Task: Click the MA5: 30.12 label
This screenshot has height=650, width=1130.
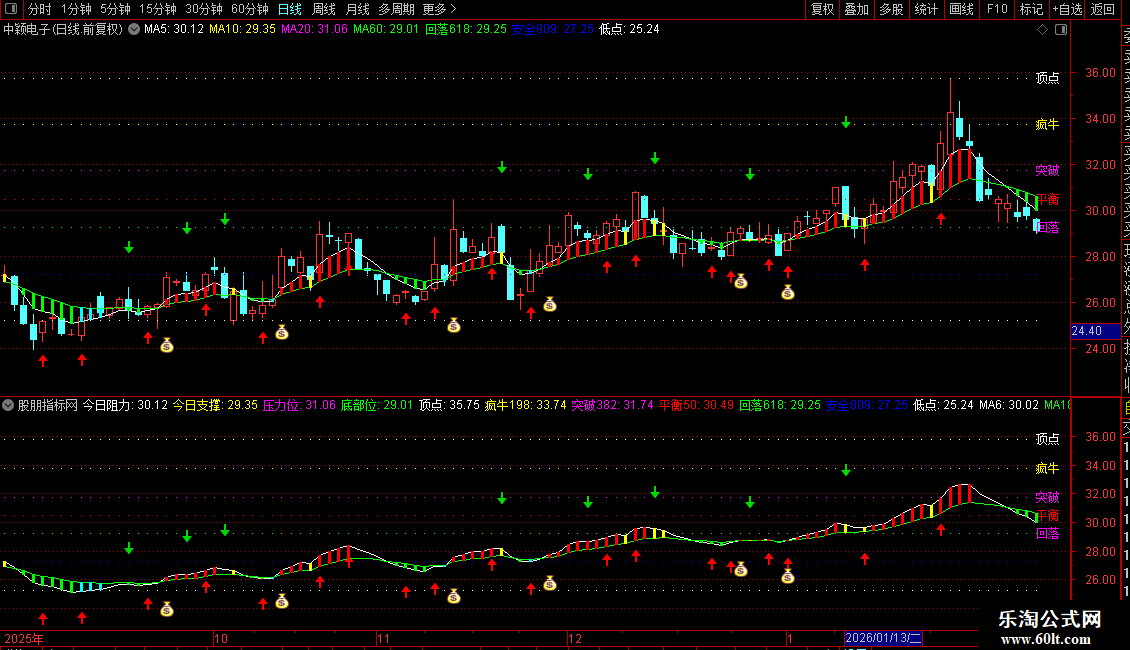Action: pyautogui.click(x=174, y=30)
